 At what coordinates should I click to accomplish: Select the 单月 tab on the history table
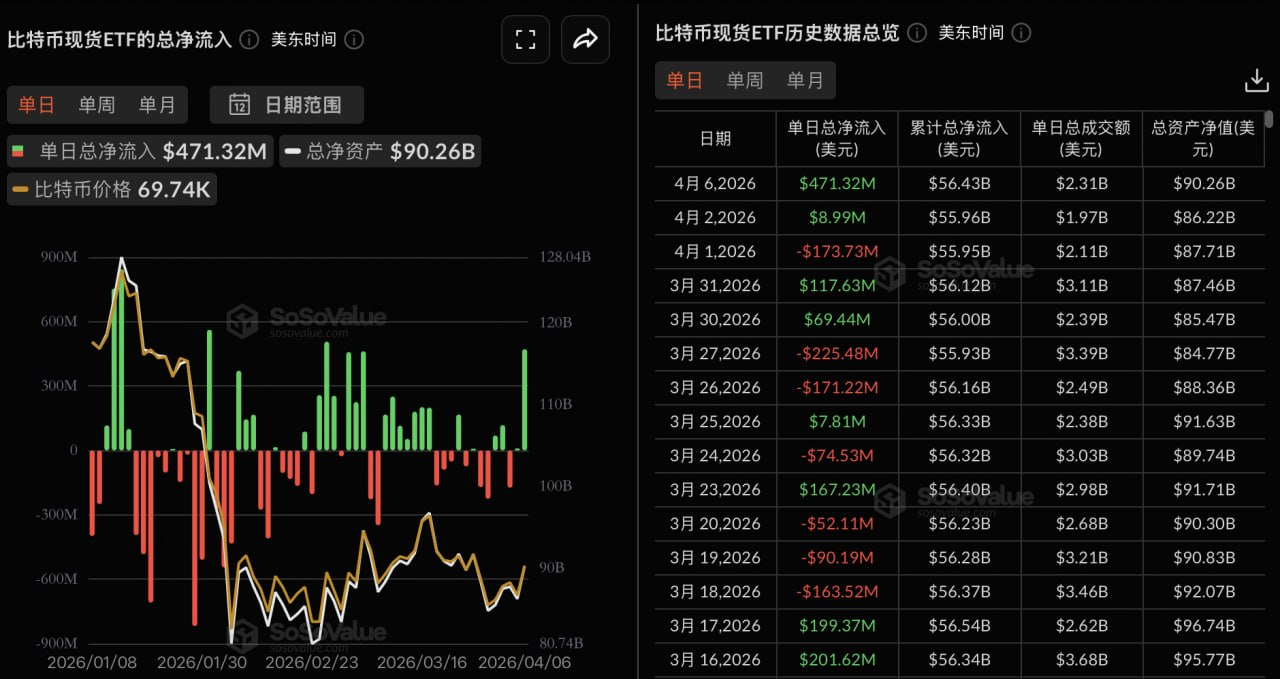(x=805, y=80)
